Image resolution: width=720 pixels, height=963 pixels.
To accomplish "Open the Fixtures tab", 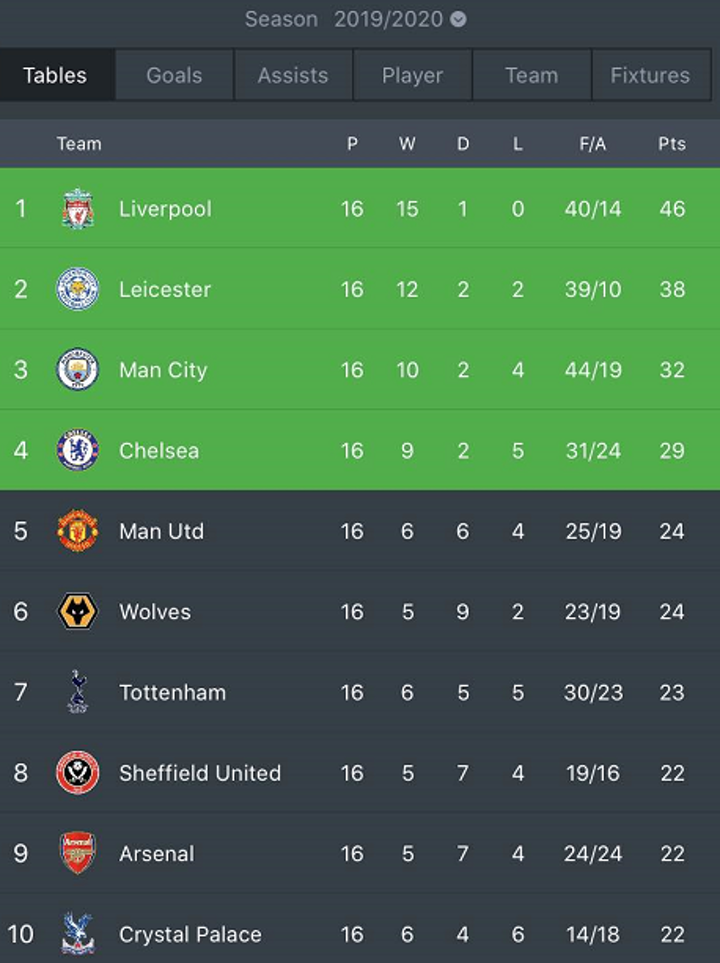I will pyautogui.click(x=650, y=75).
